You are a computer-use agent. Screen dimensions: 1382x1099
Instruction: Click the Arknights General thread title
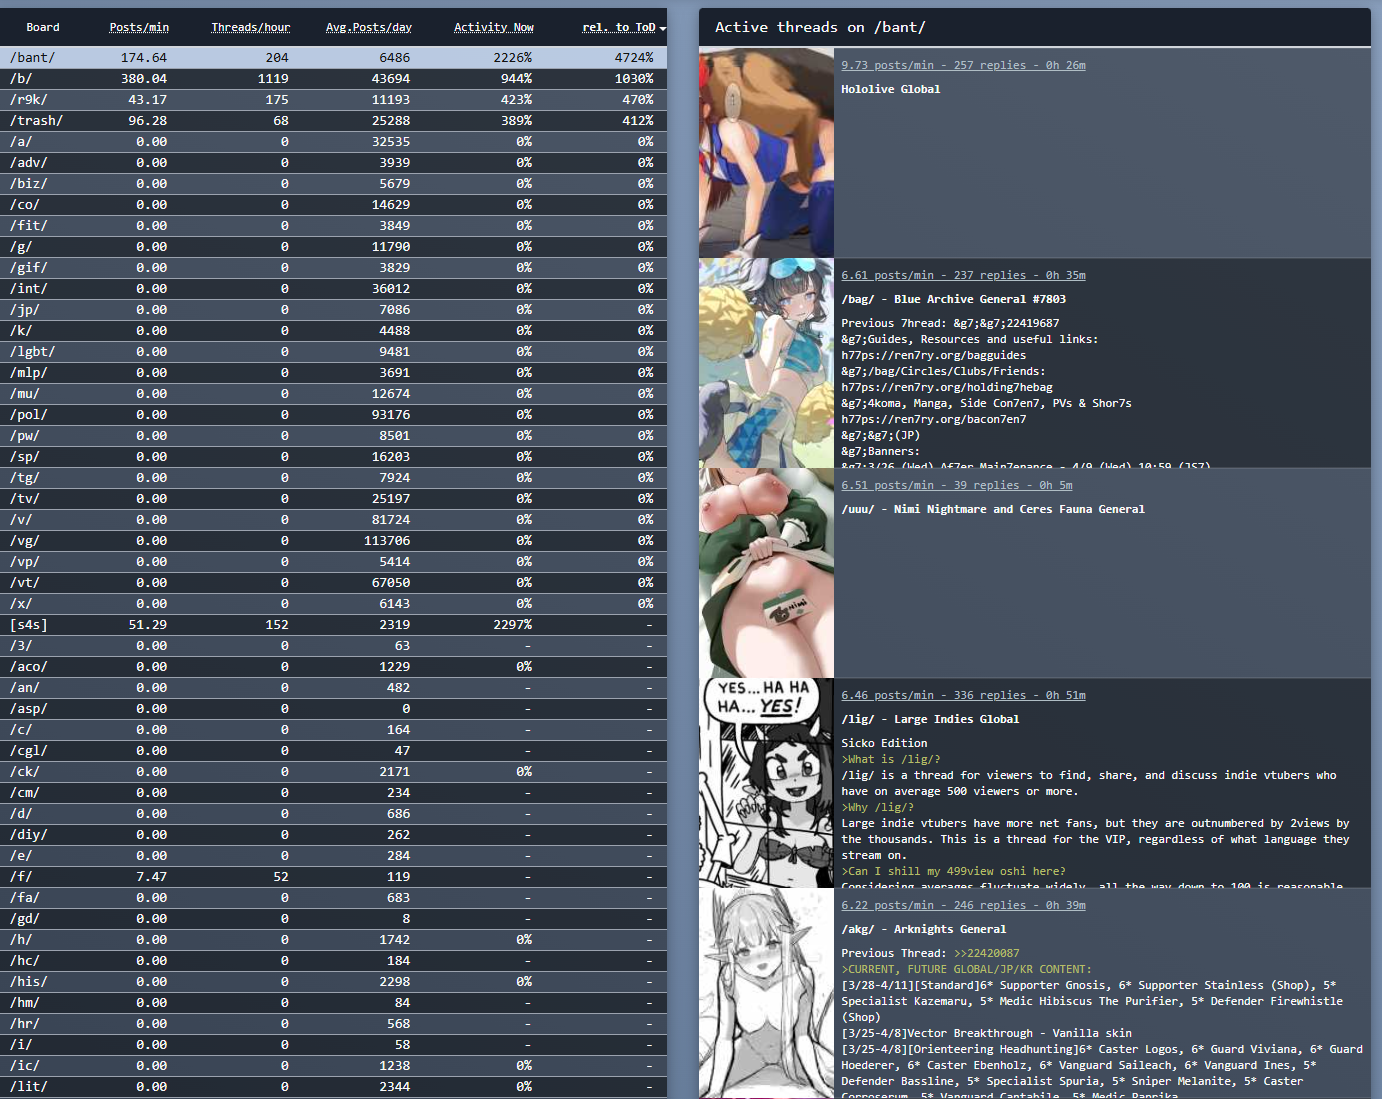click(x=924, y=929)
